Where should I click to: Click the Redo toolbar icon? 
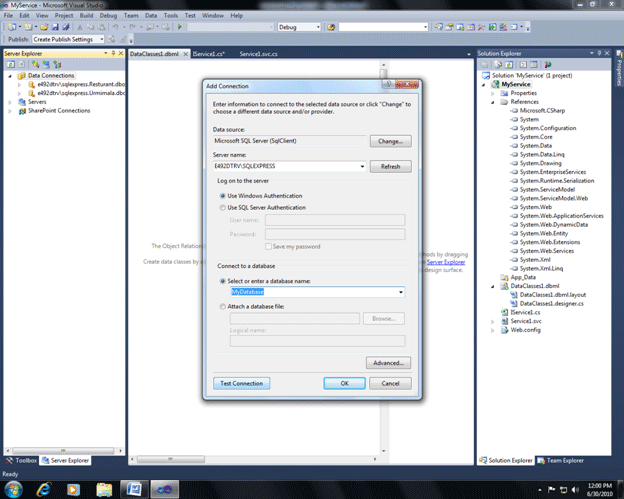pyautogui.click(x=132, y=27)
